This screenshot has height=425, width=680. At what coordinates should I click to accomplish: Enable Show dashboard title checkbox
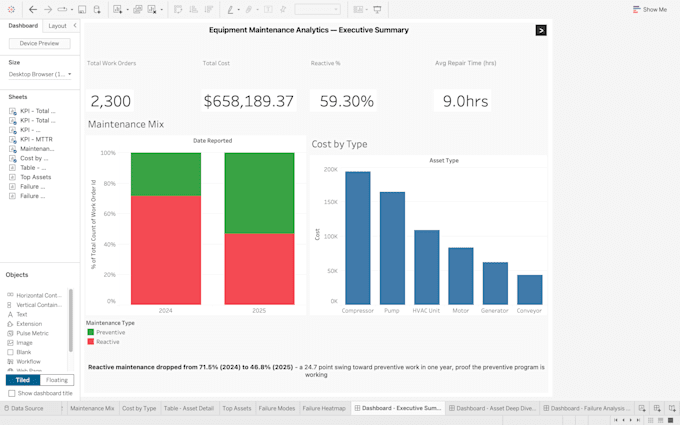click(12, 393)
